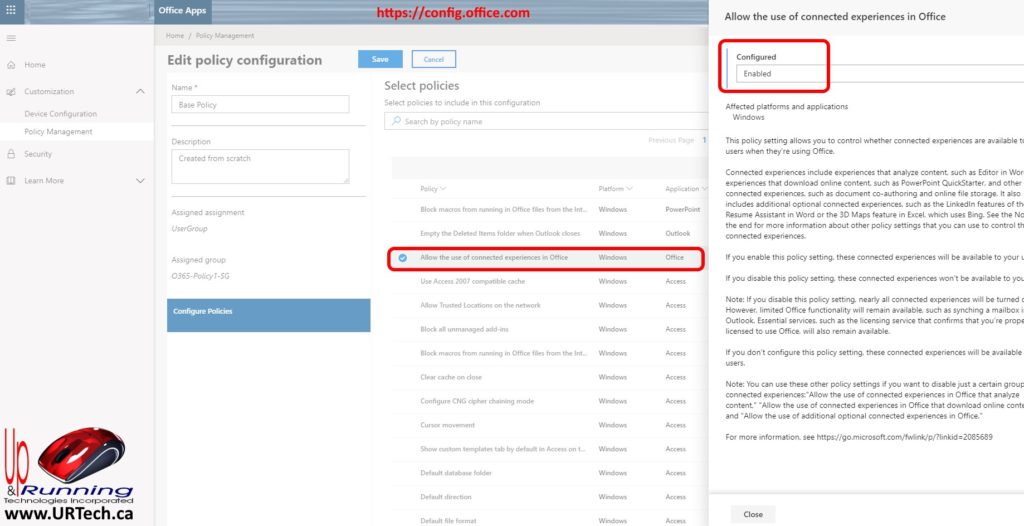Click the hamburger navigation menu icon
Viewport: 1024px width, 526px height.
[11, 38]
